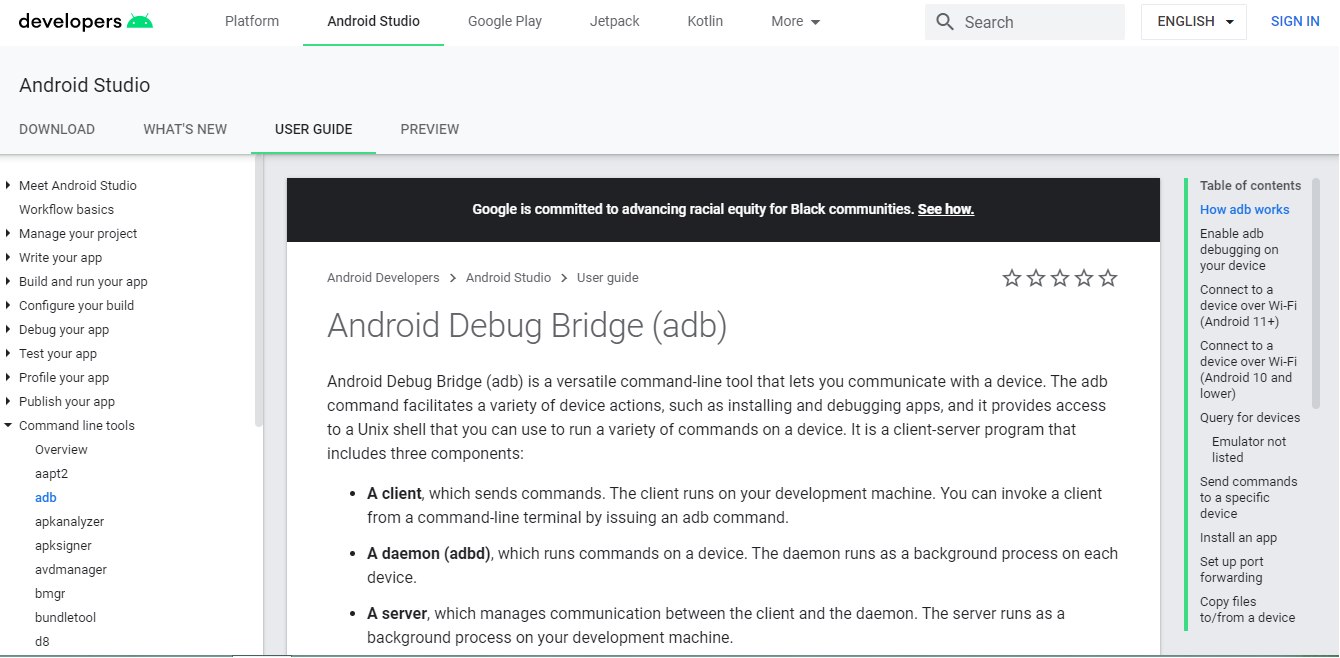Switch to the DOWNLOAD tab

(57, 129)
